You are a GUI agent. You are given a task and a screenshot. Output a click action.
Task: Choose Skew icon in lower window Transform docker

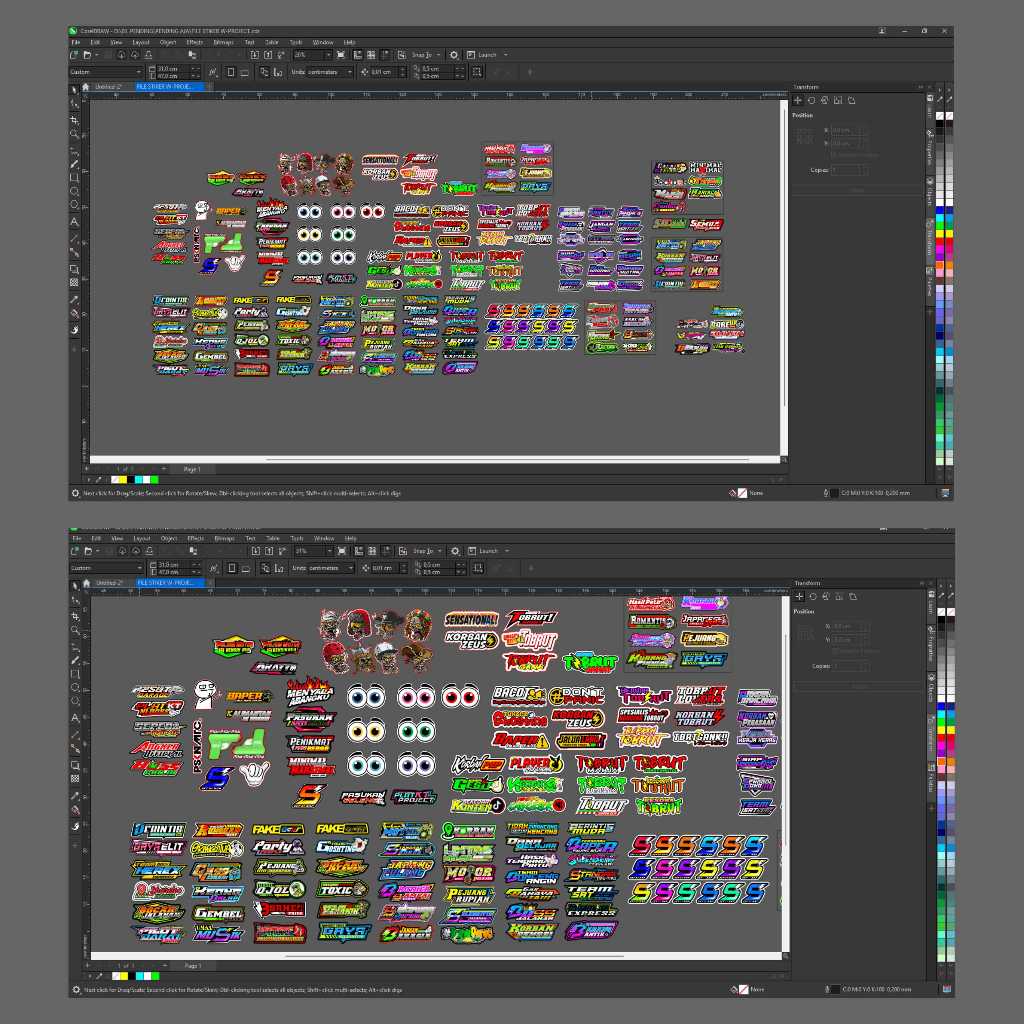tap(853, 597)
